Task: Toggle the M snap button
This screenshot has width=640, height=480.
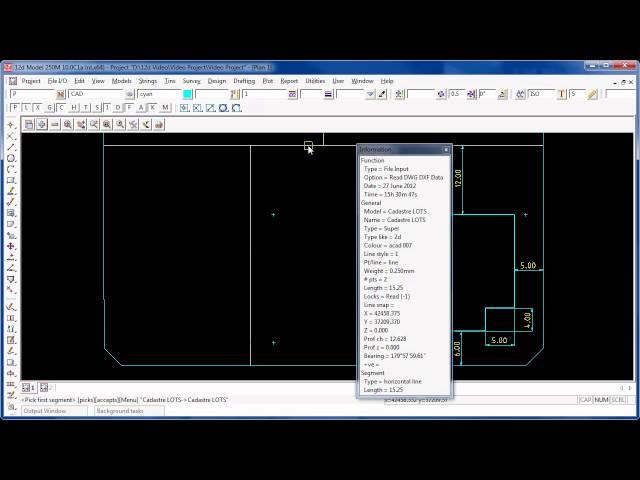Action: click(165, 108)
